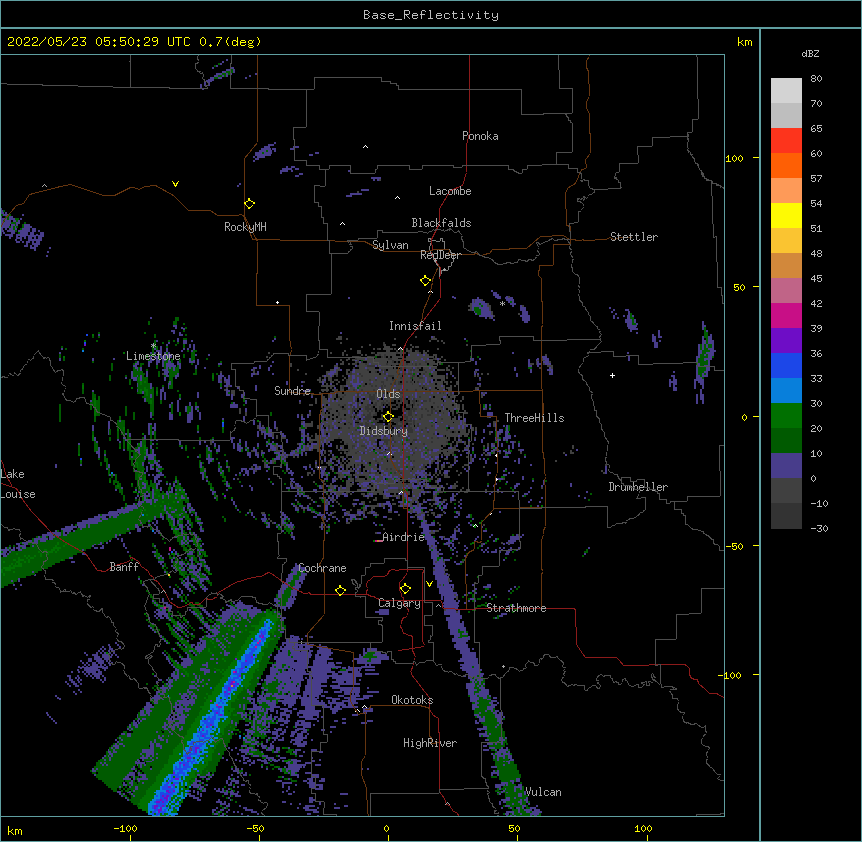
Task: Click the orange 60 dBZ legend swatch
Action: point(786,165)
